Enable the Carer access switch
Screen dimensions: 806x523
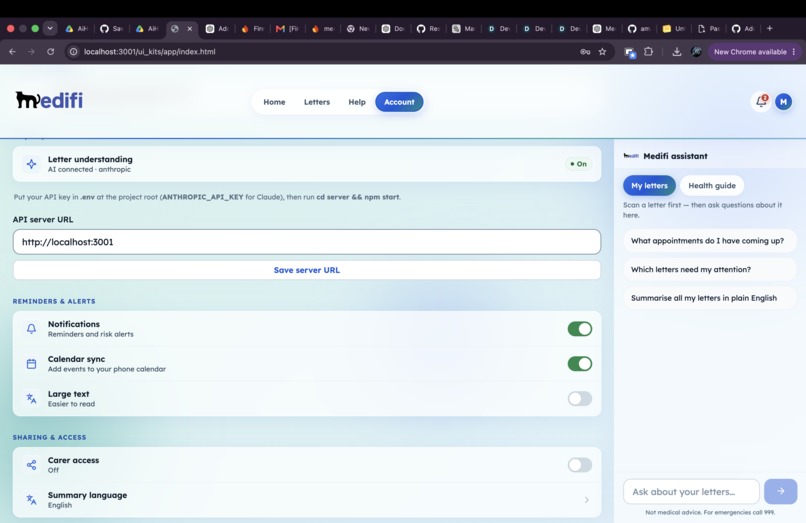click(580, 465)
